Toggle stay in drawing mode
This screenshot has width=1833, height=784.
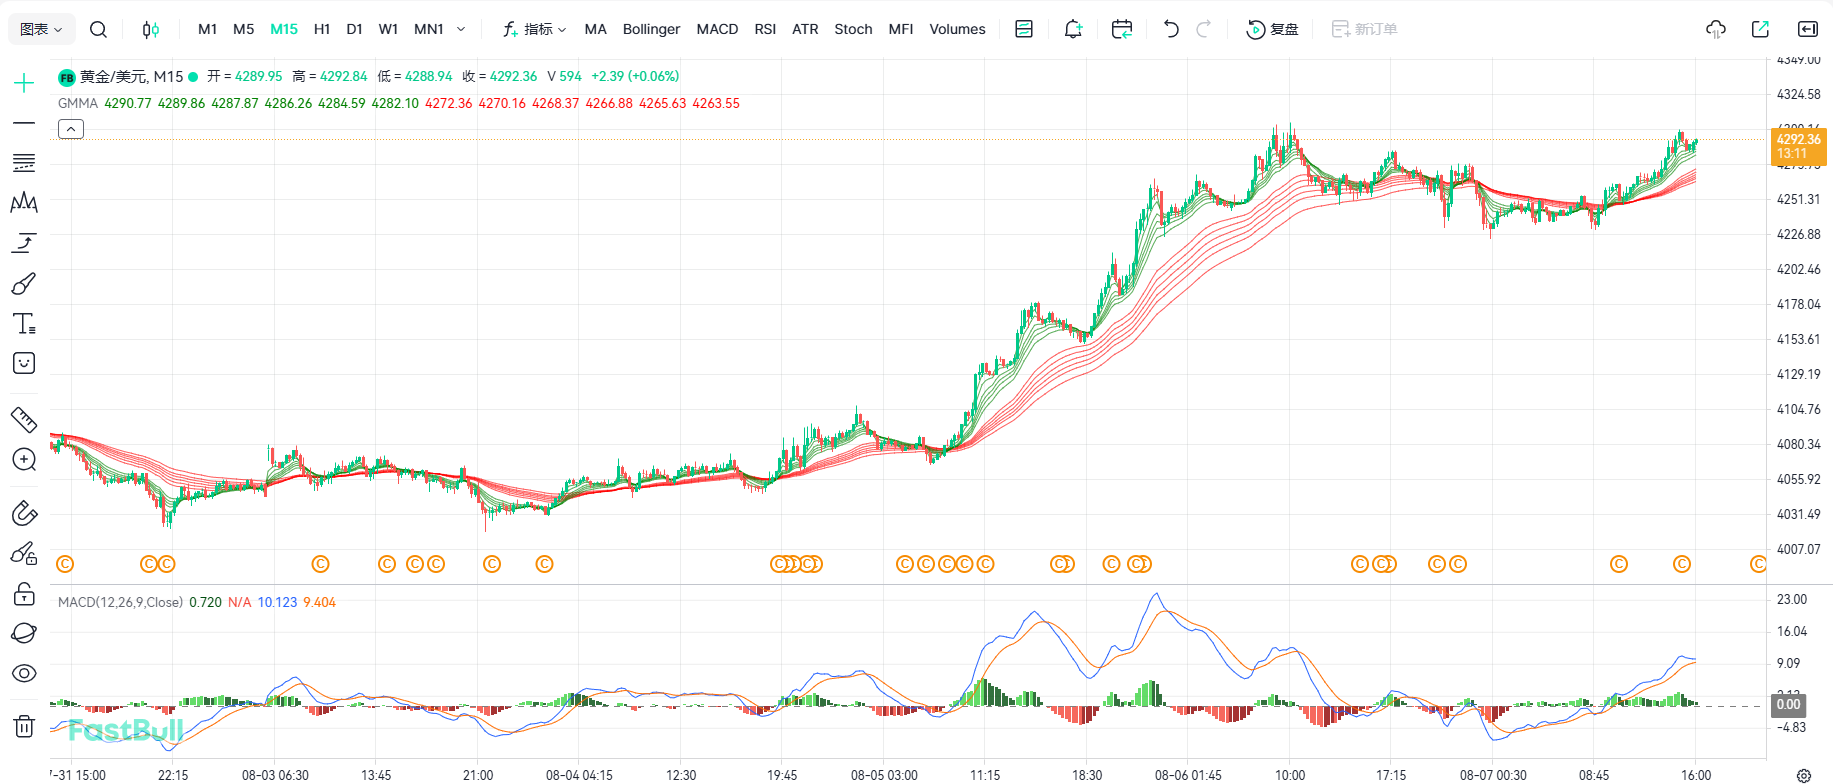(x=24, y=553)
